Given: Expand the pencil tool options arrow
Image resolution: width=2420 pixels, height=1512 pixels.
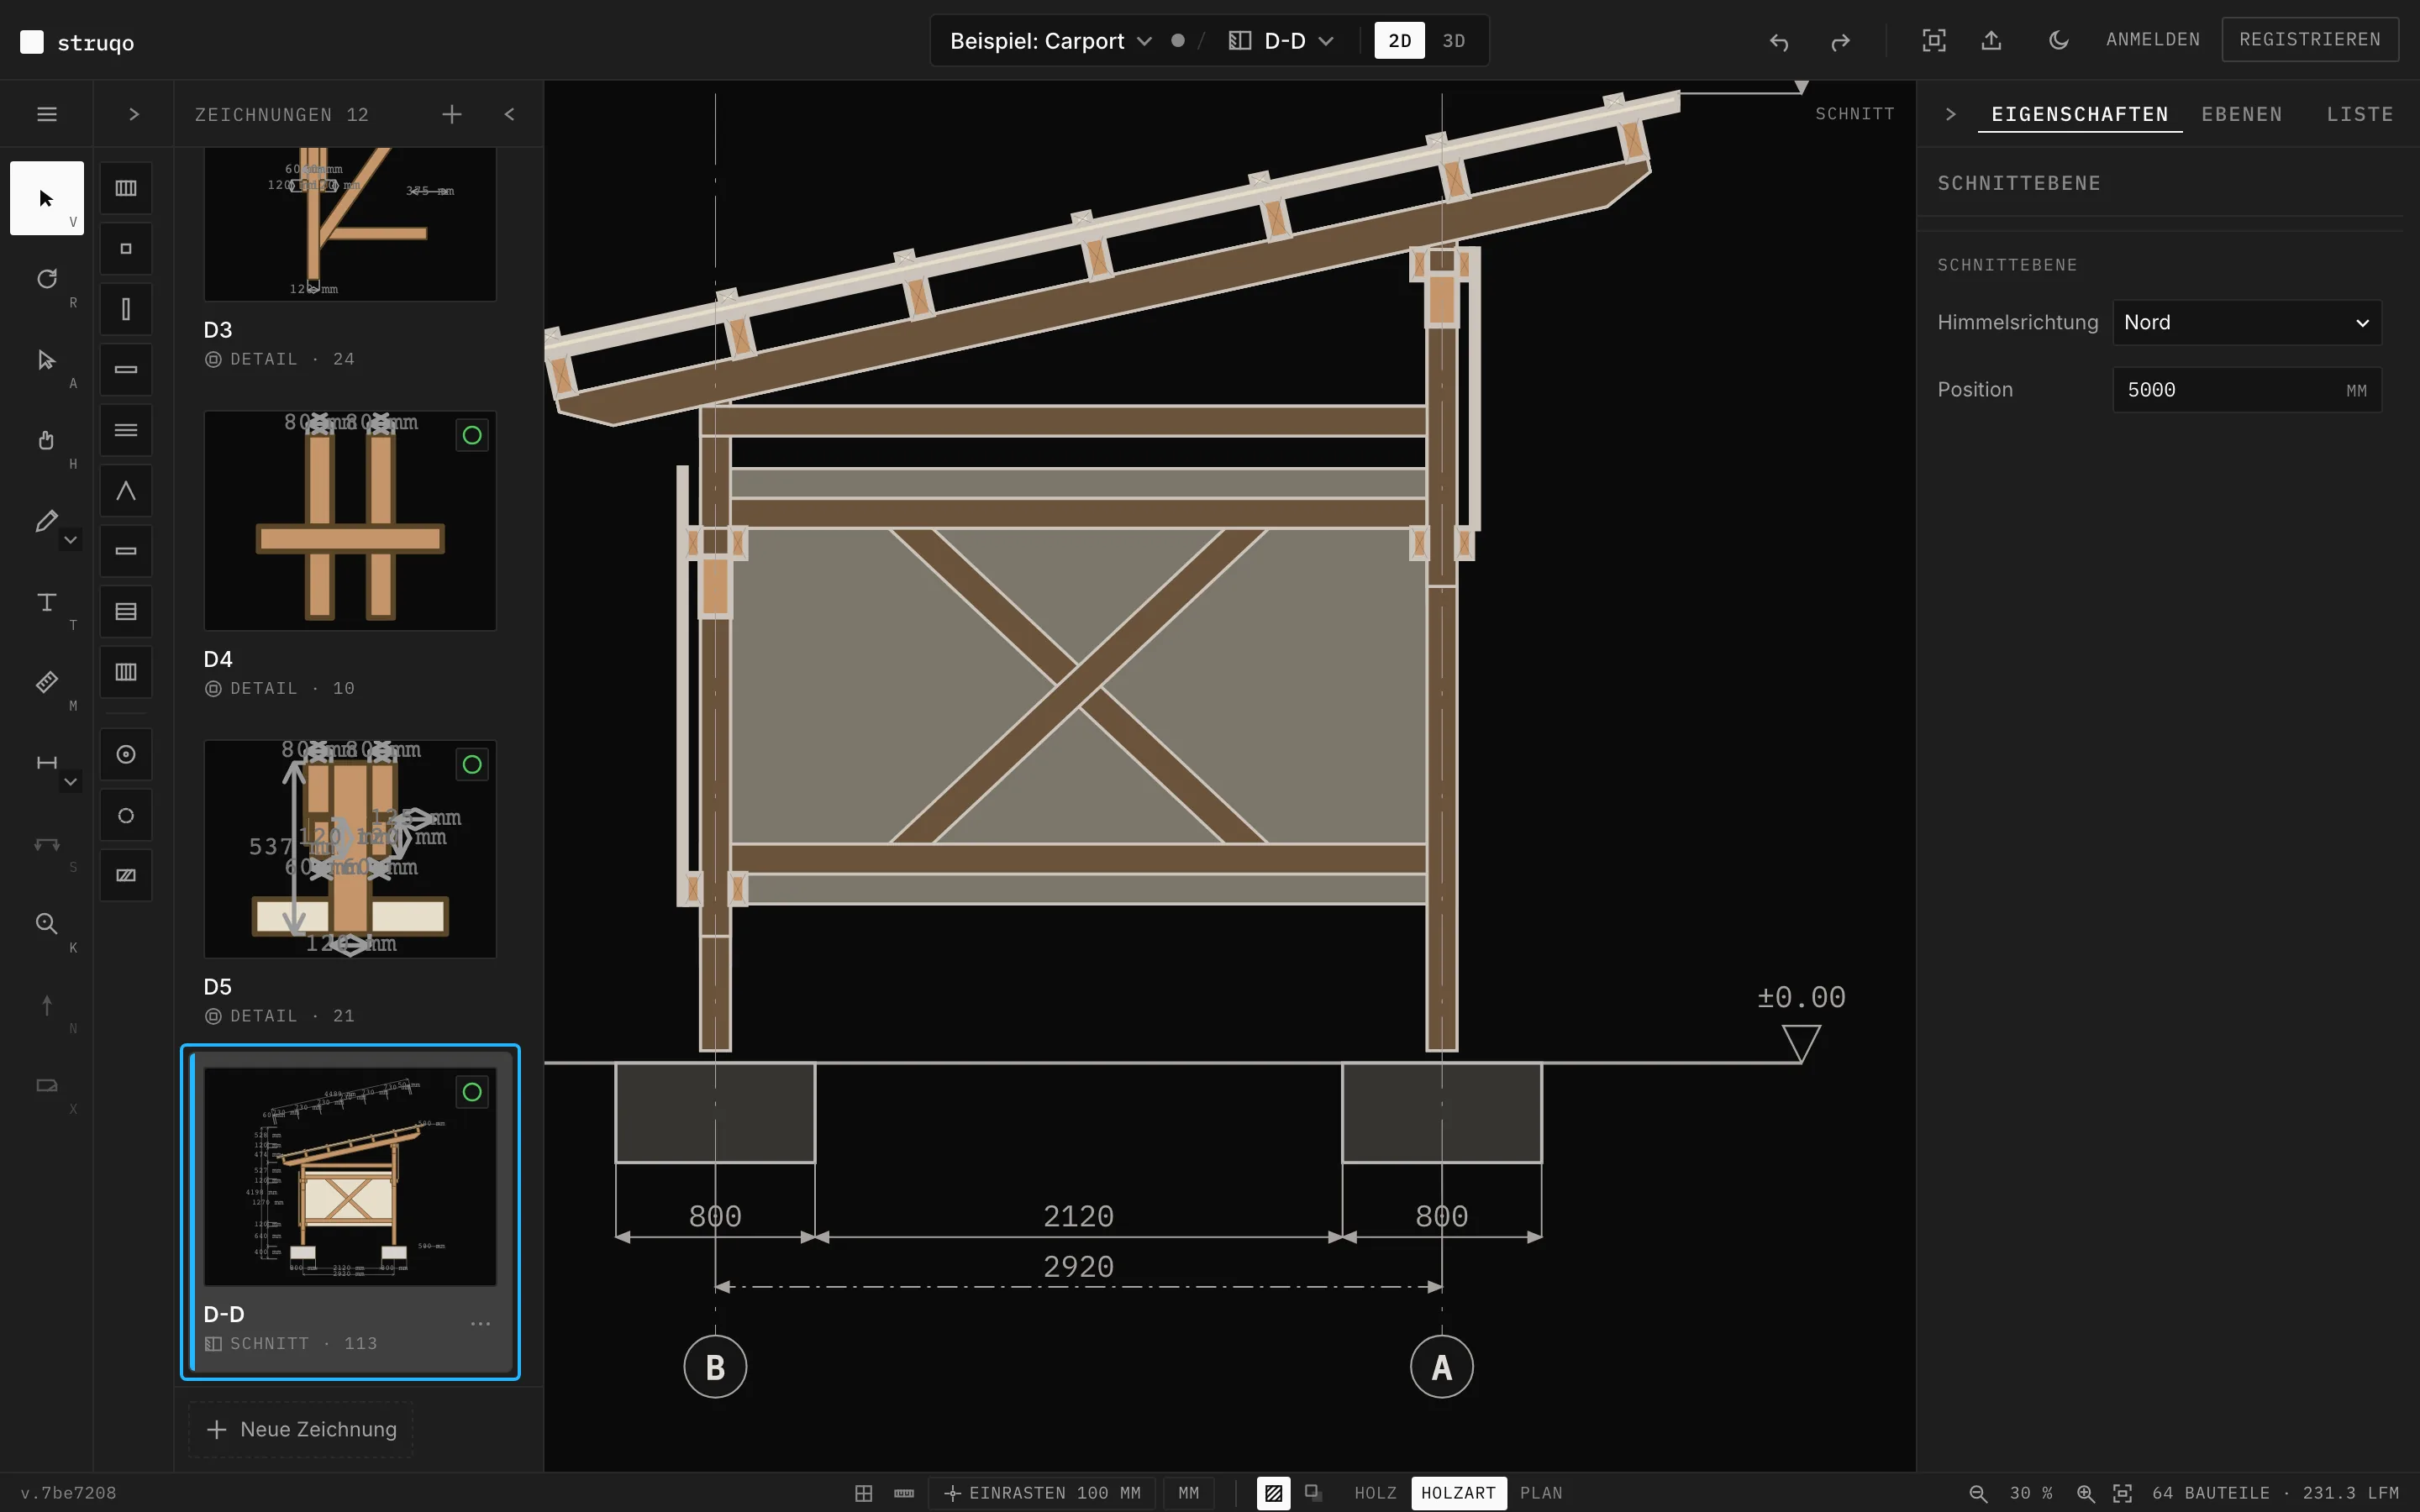Looking at the screenshot, I should (x=70, y=540).
